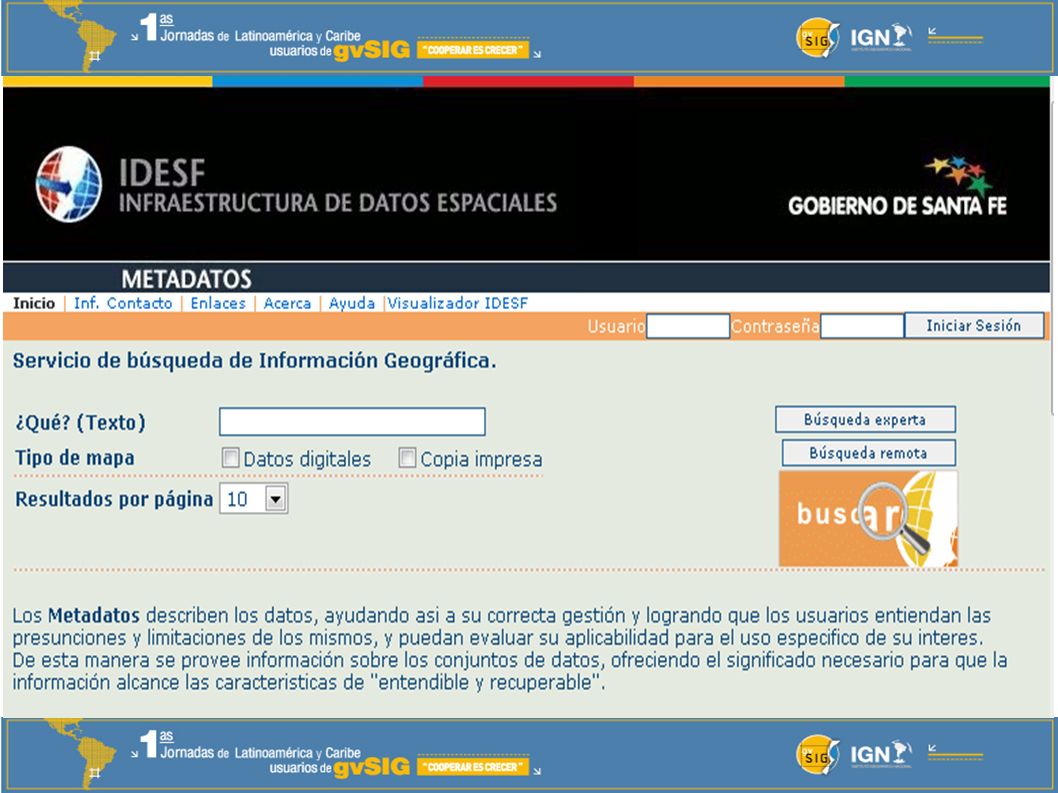The image size is (1058, 793).
Task: Enable the Datos digitales checkbox
Action: coord(230,458)
